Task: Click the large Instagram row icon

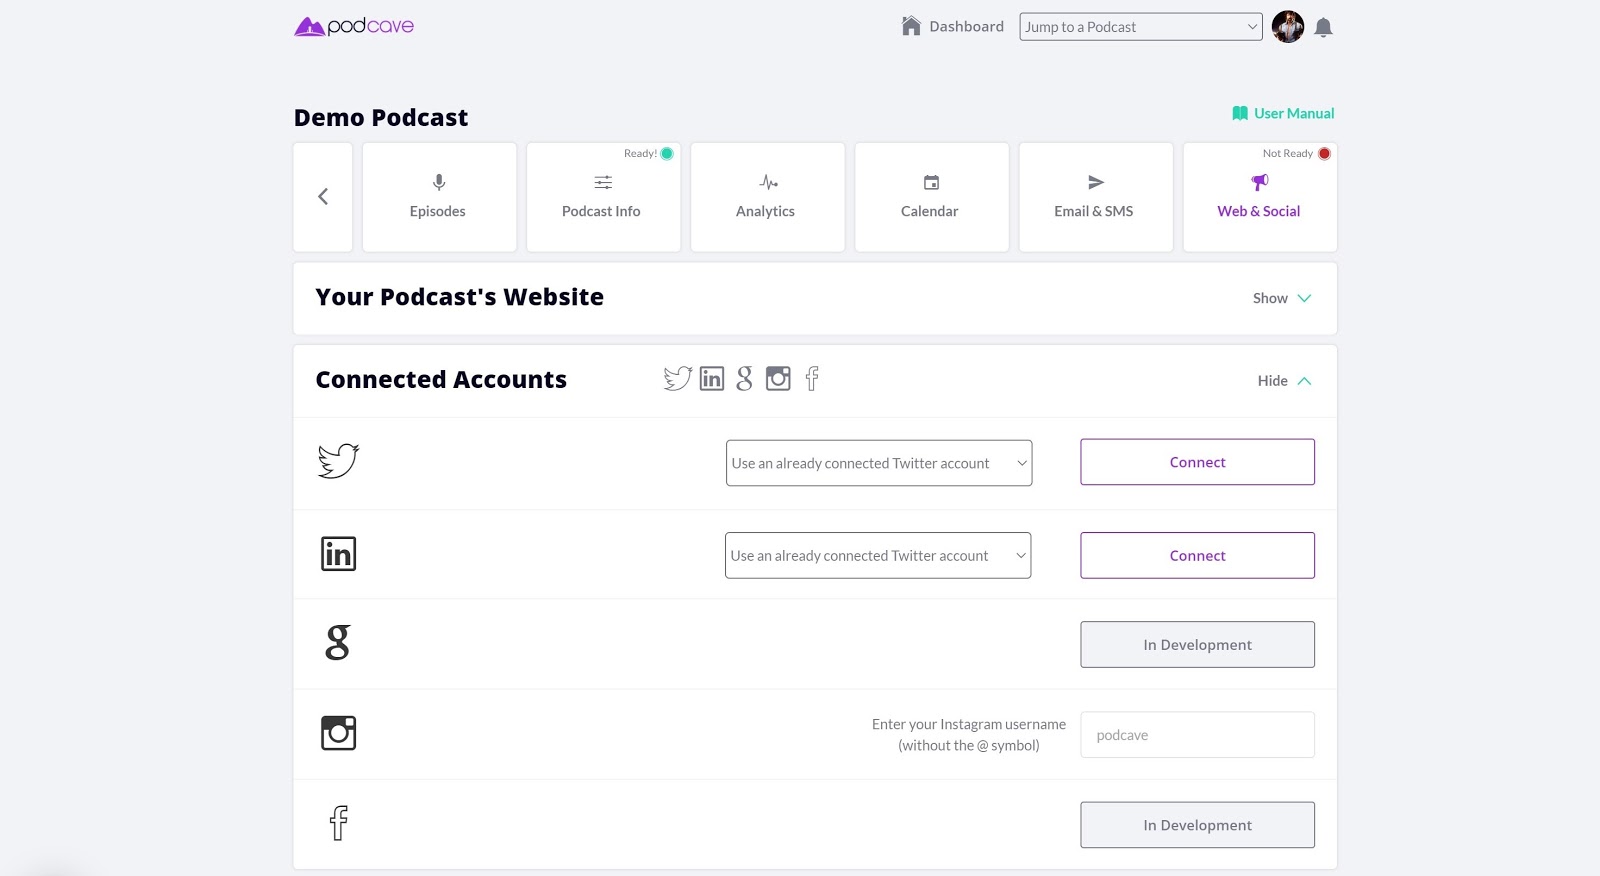Action: click(338, 733)
